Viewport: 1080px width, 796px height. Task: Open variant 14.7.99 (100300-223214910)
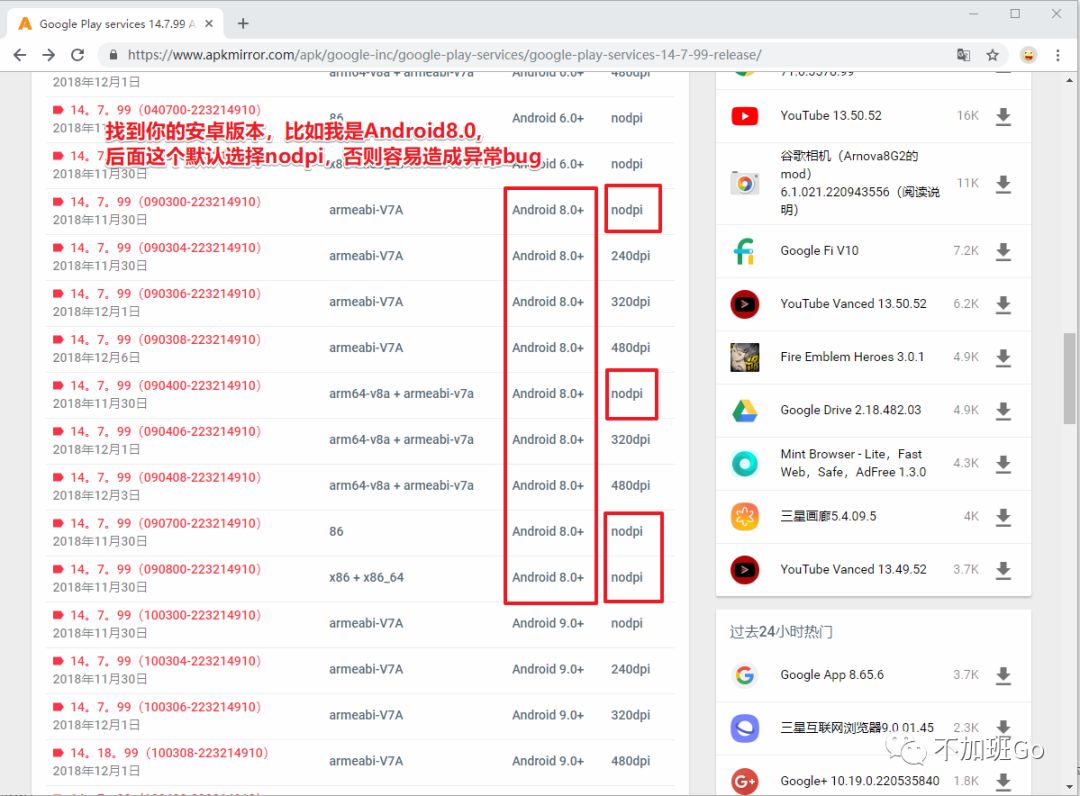click(x=165, y=615)
